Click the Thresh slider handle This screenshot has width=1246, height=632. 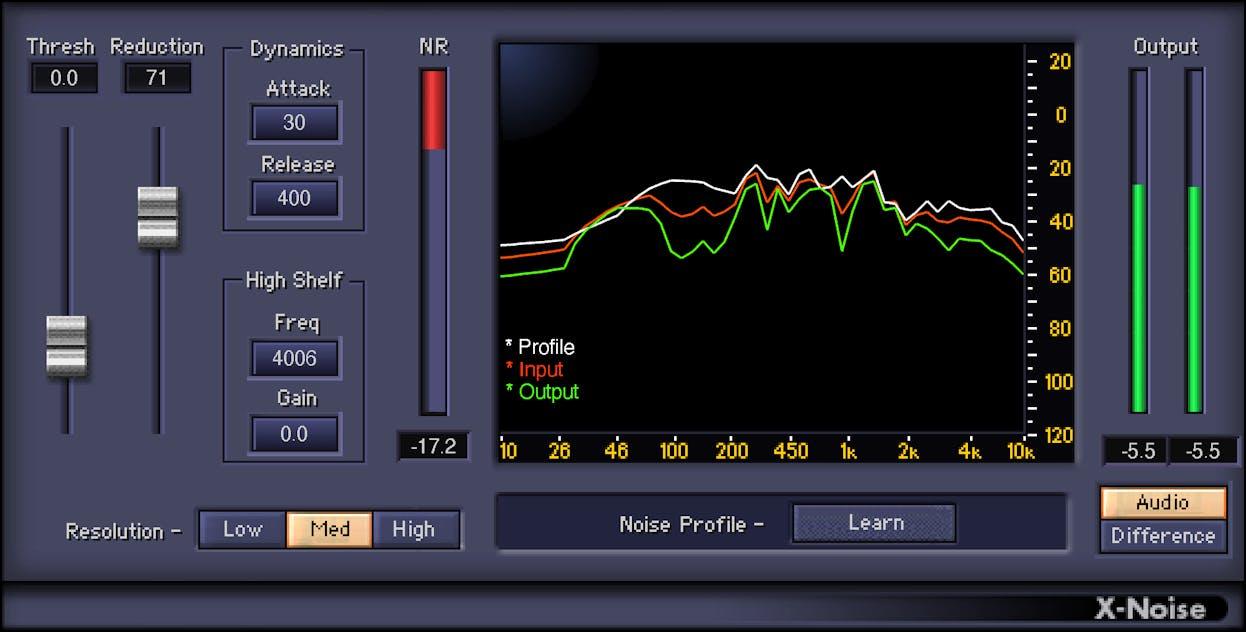tap(67, 345)
